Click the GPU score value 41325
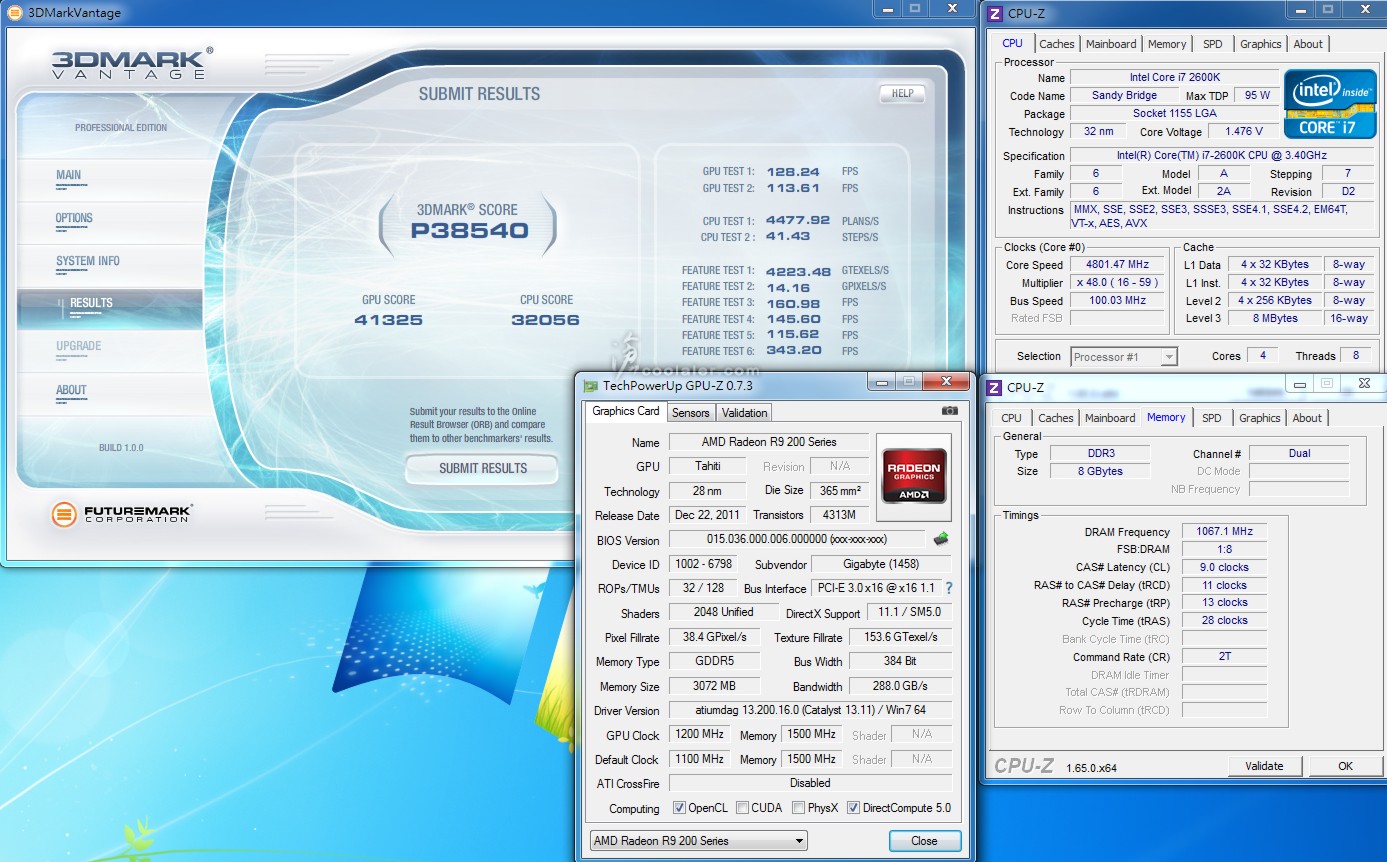The image size is (1387, 862). click(388, 320)
